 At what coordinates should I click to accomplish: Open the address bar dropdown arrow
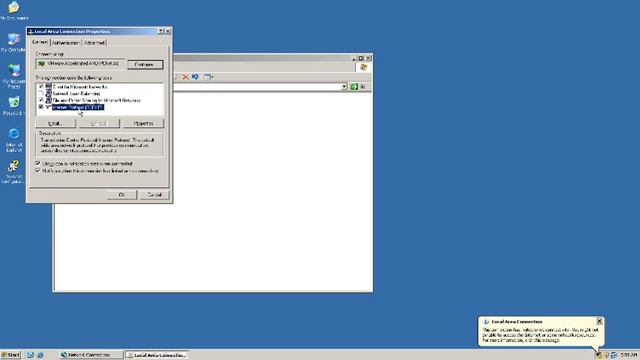pos(344,87)
